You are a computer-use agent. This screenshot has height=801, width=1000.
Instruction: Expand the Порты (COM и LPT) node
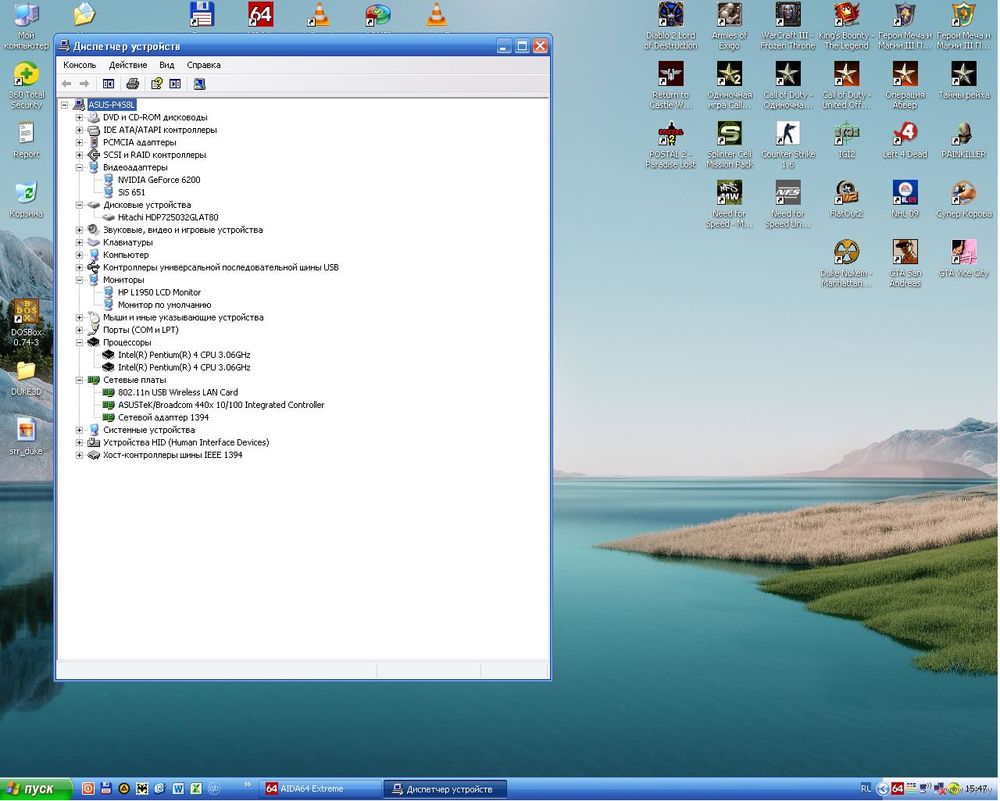[79, 330]
